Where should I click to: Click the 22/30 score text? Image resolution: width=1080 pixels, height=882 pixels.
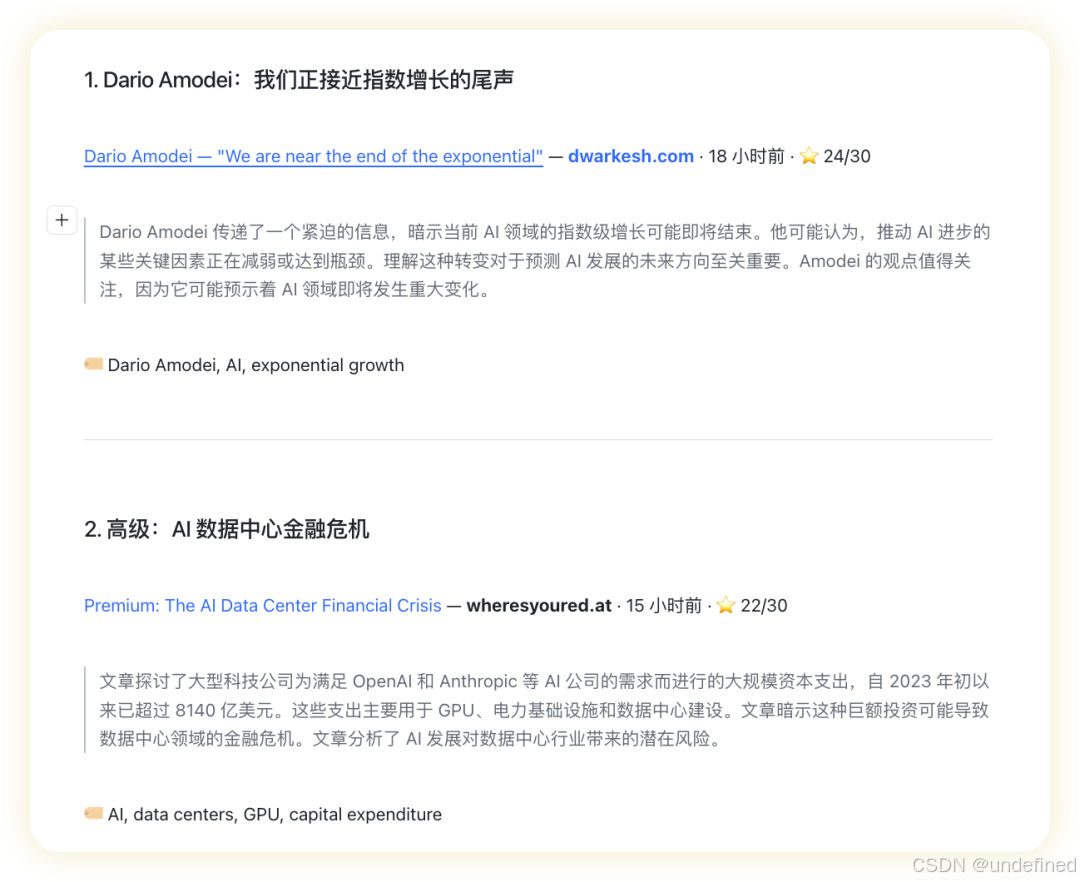coord(764,605)
